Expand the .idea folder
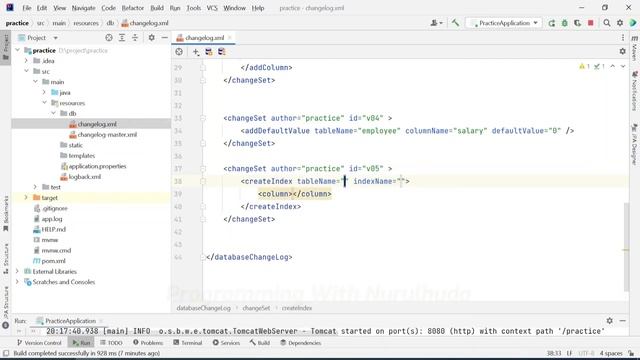The width and height of the screenshot is (640, 360). (27, 61)
